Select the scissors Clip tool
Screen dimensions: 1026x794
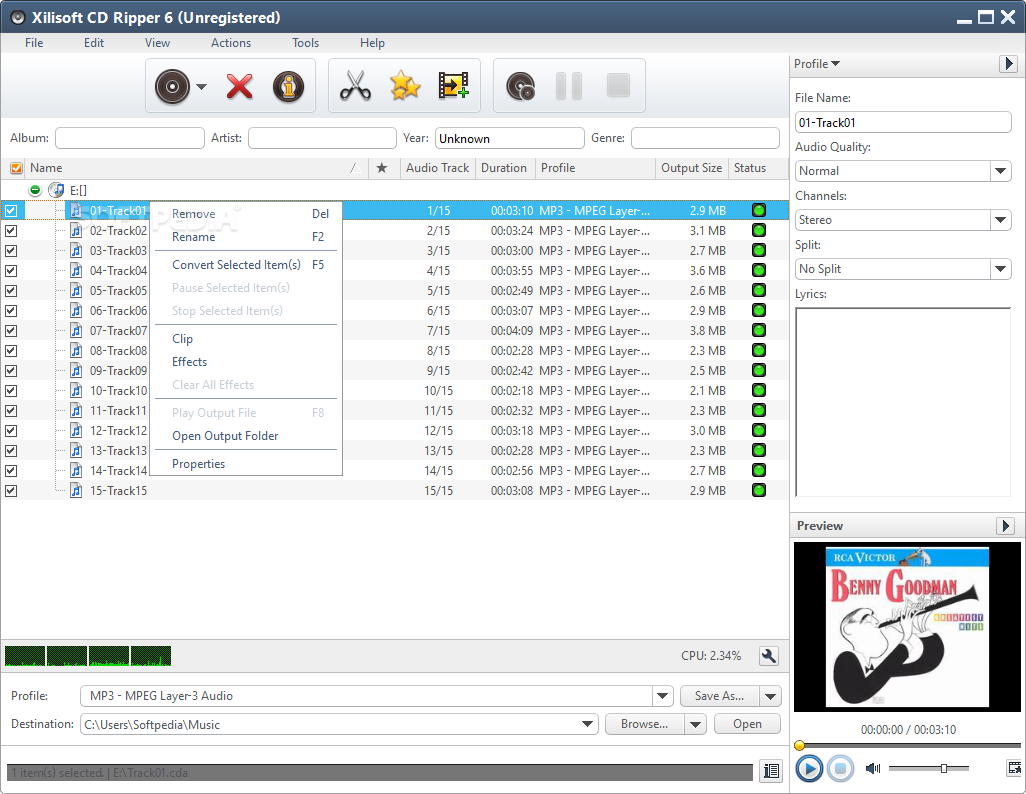tap(355, 86)
